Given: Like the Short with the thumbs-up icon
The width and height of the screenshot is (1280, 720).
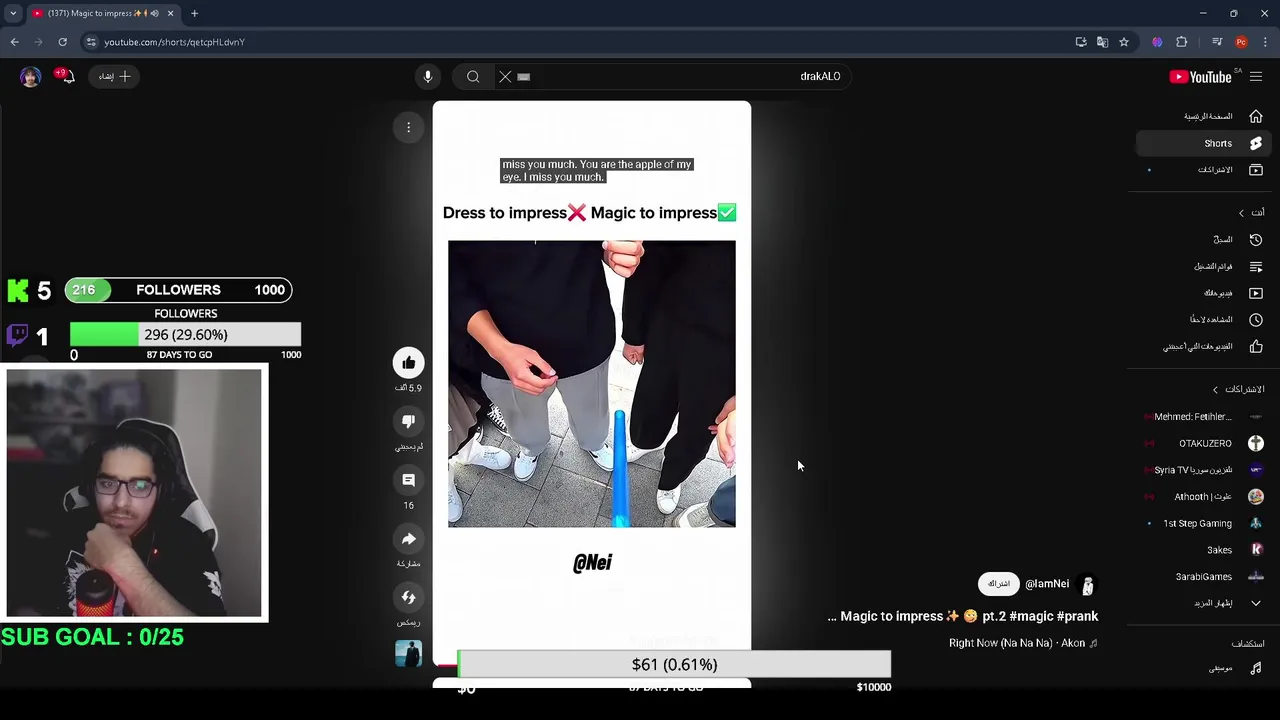Looking at the screenshot, I should [408, 363].
